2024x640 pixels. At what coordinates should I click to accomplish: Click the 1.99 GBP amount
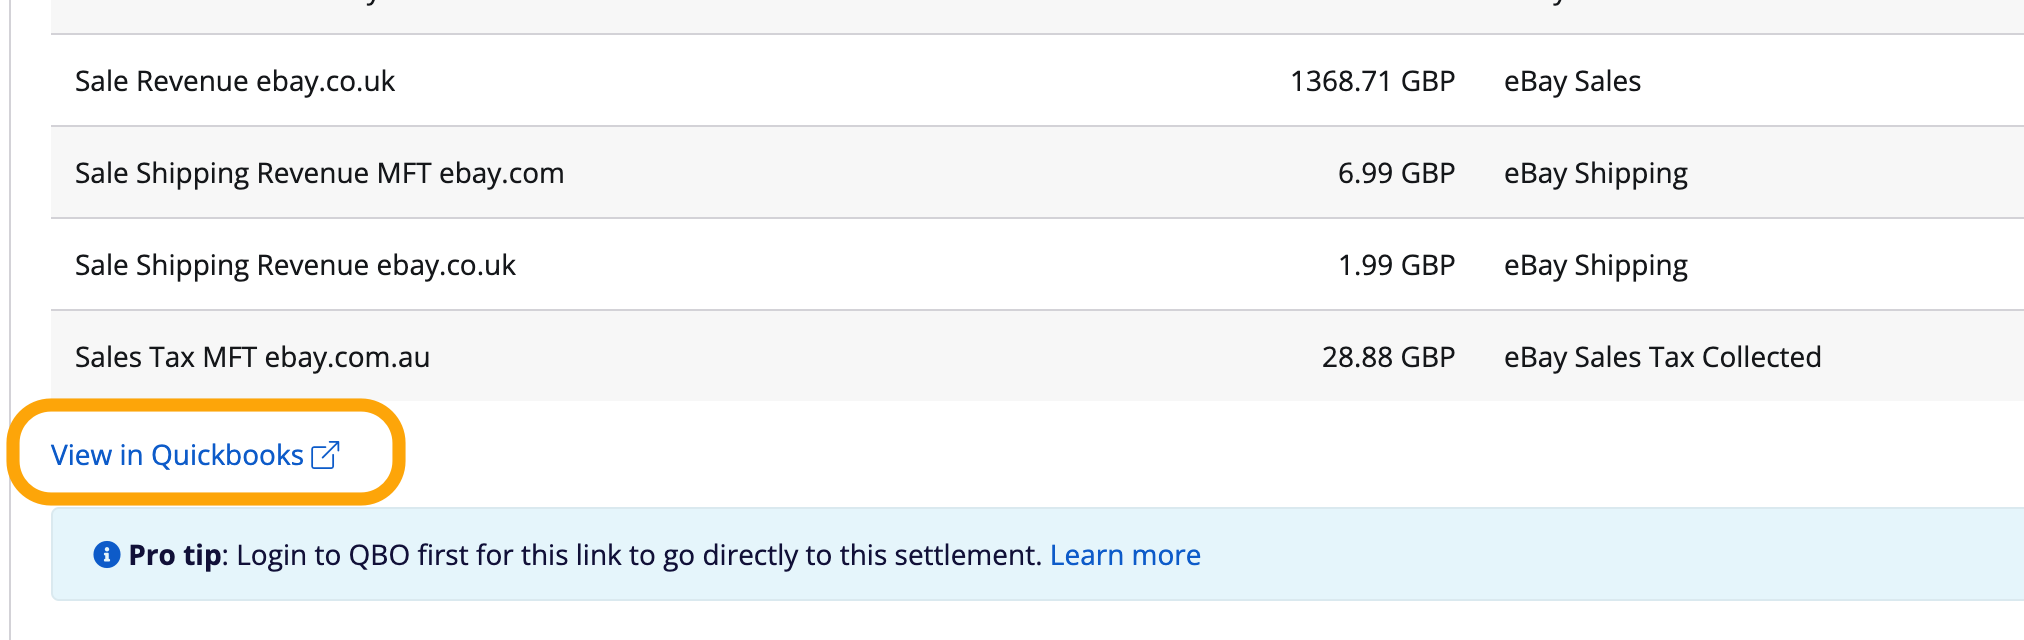pos(1396,265)
